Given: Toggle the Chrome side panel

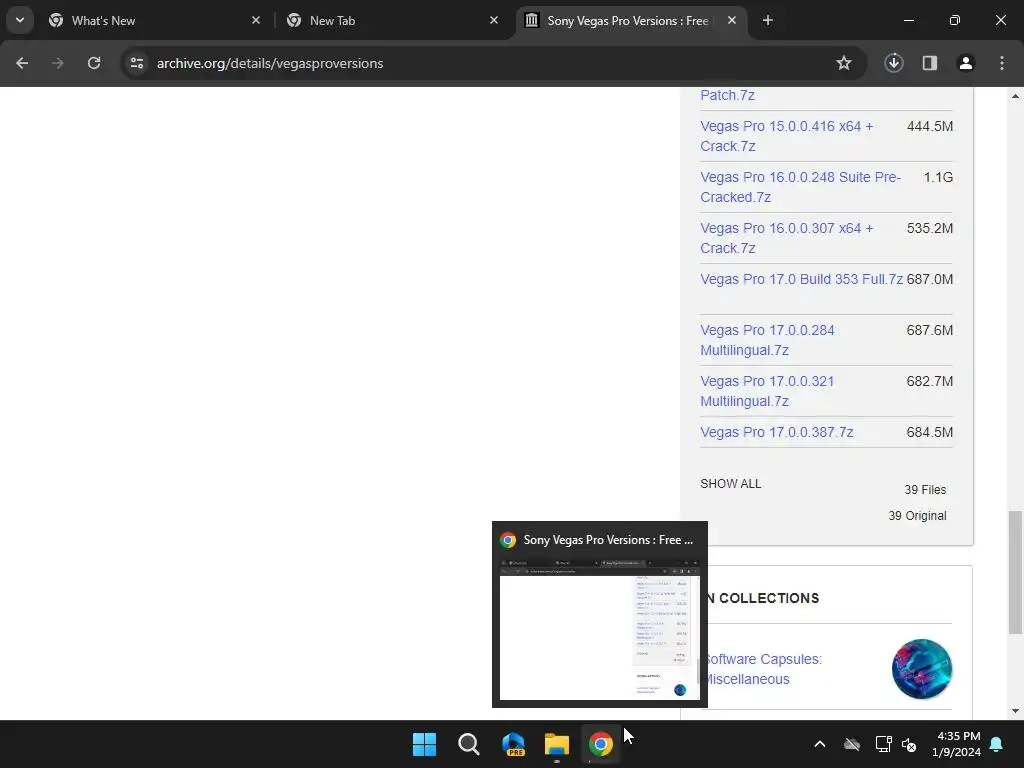Looking at the screenshot, I should pos(930,63).
